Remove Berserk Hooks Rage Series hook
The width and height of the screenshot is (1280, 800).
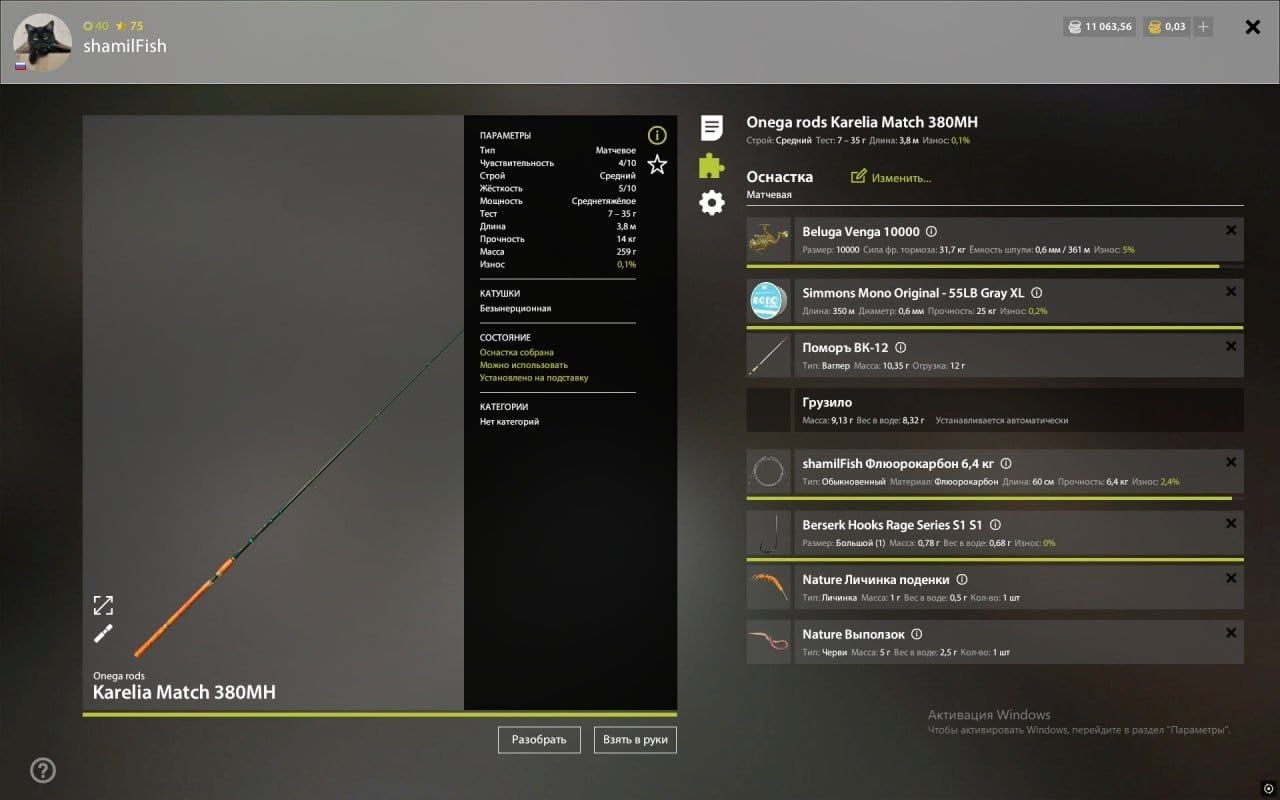pyautogui.click(x=1231, y=523)
